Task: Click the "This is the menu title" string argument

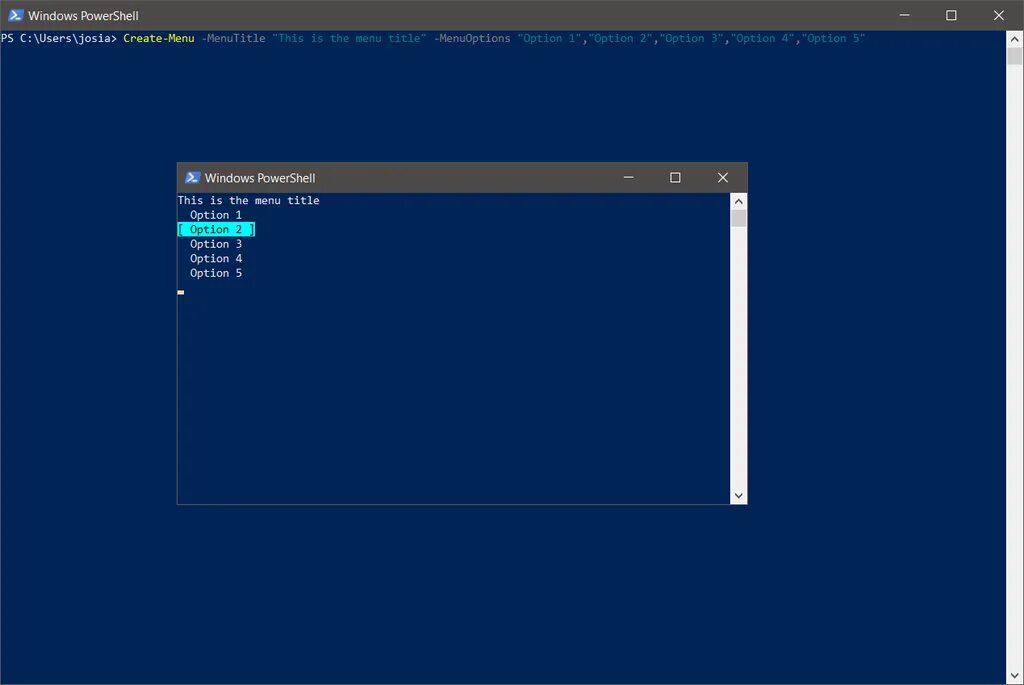Action: click(x=349, y=39)
